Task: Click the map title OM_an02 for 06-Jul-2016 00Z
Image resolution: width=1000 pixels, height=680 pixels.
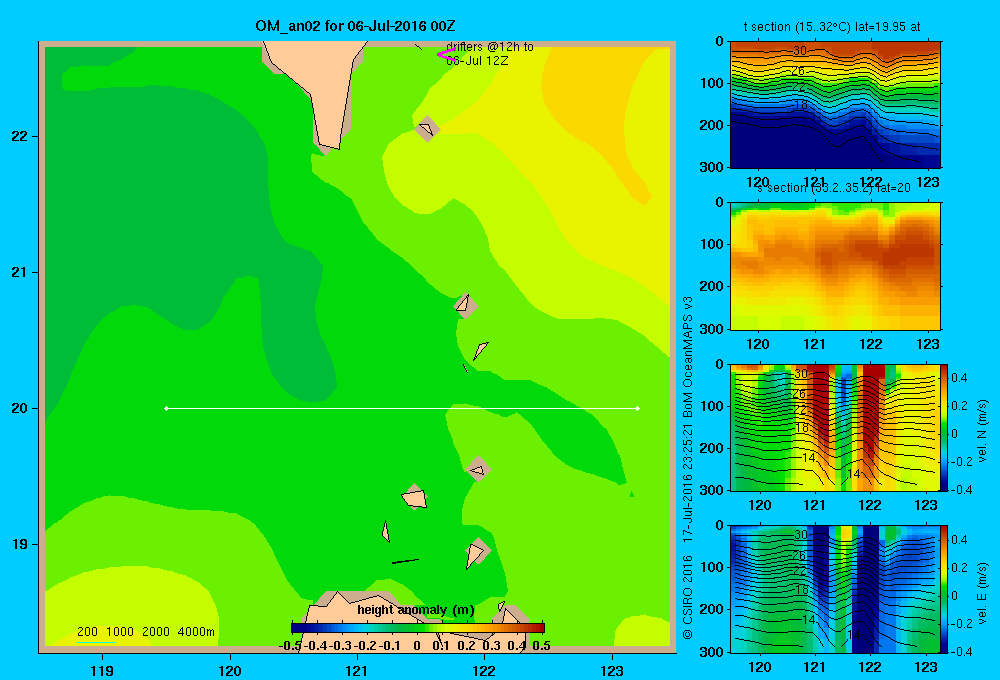Action: [x=355, y=26]
